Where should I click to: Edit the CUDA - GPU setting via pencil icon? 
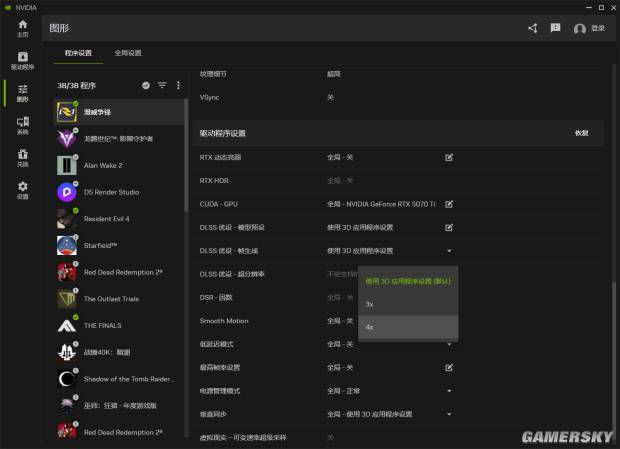coord(449,204)
